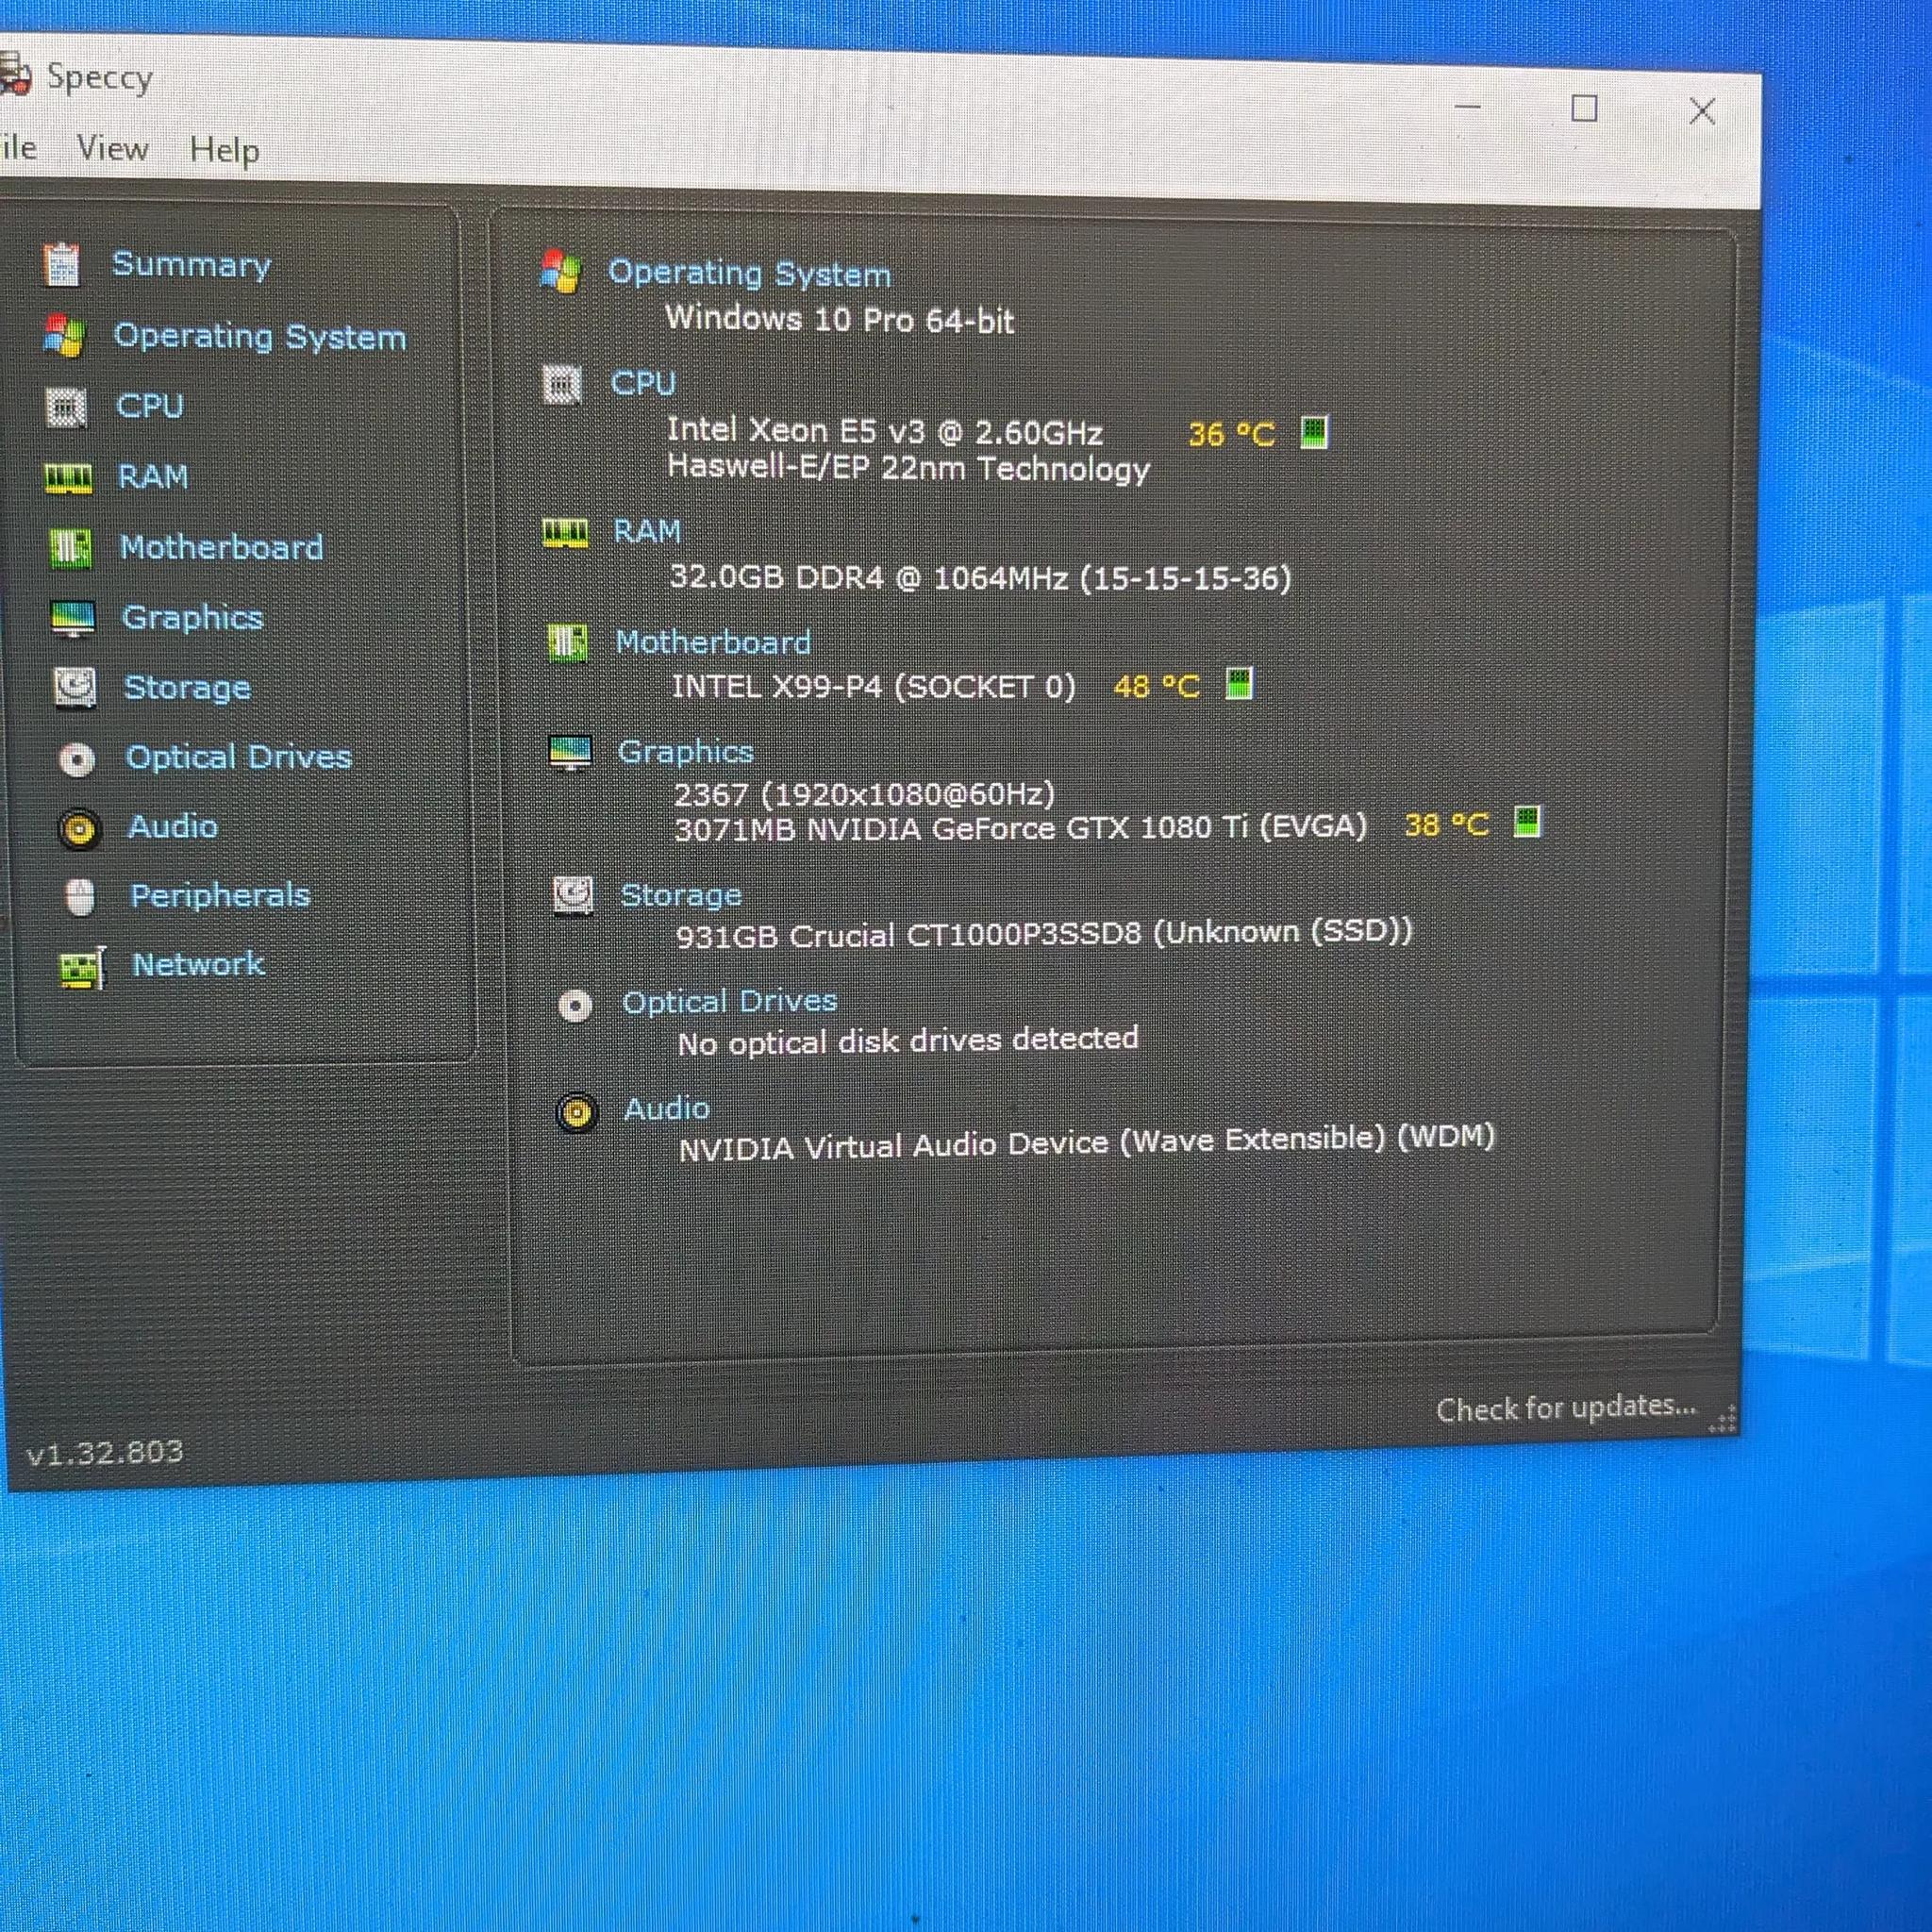Click the Optical Drives disc icon in summary panel
The height and width of the screenshot is (1932, 1932).
(575, 1005)
